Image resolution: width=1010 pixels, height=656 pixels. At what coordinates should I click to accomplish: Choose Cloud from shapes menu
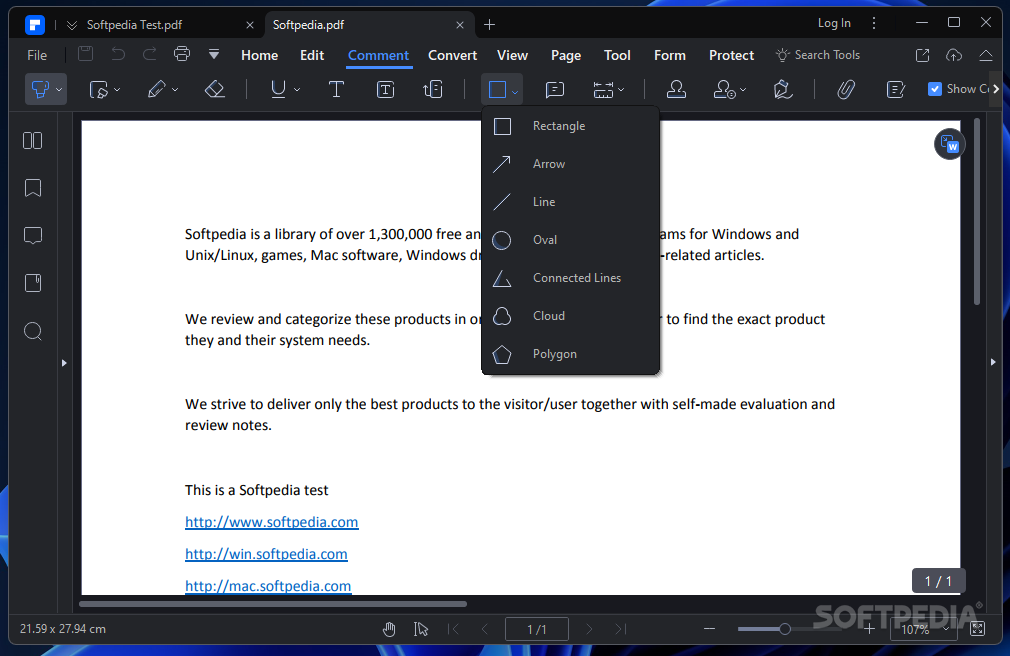pos(571,316)
